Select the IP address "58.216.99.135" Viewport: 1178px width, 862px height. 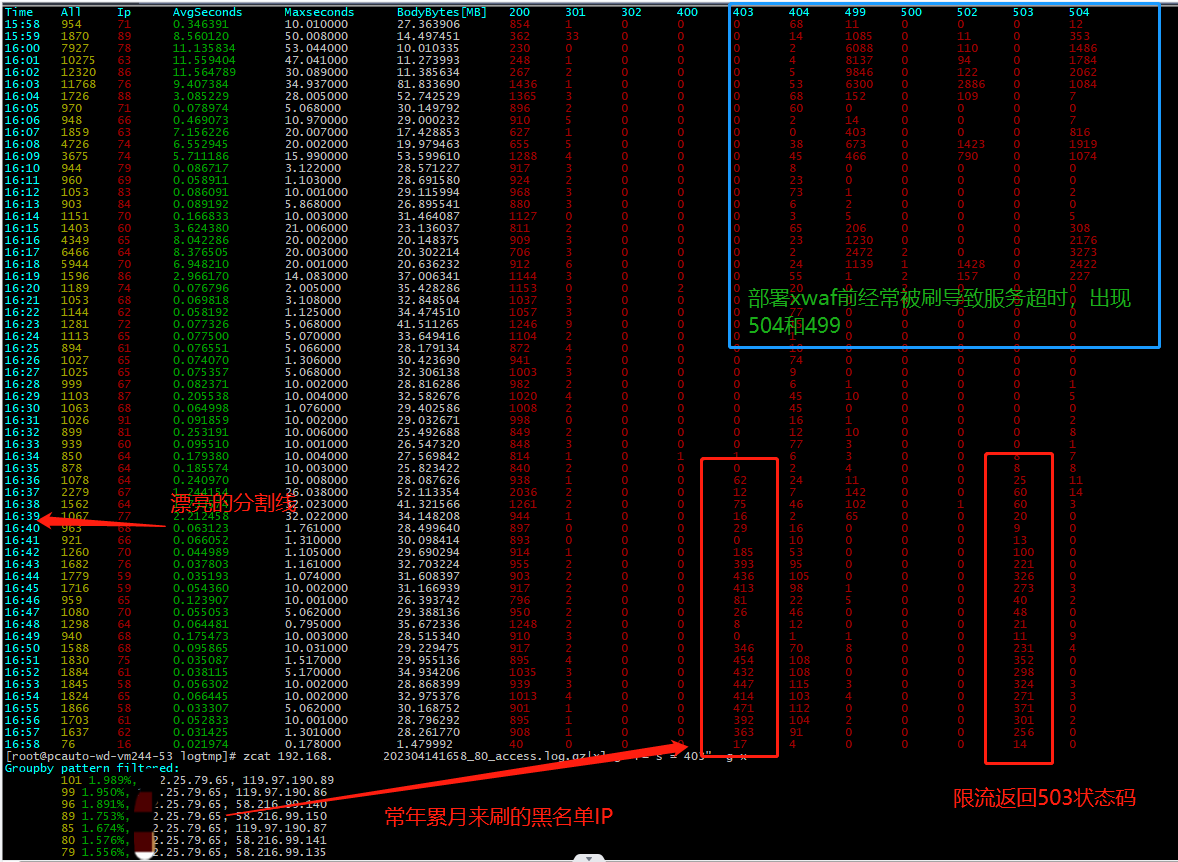pos(282,852)
